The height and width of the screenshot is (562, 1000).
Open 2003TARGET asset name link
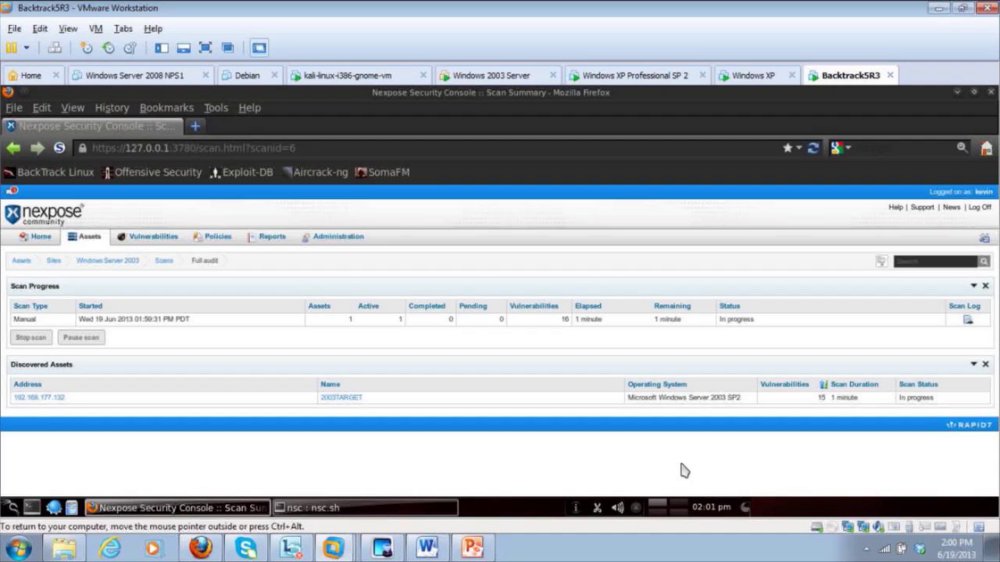click(x=341, y=397)
